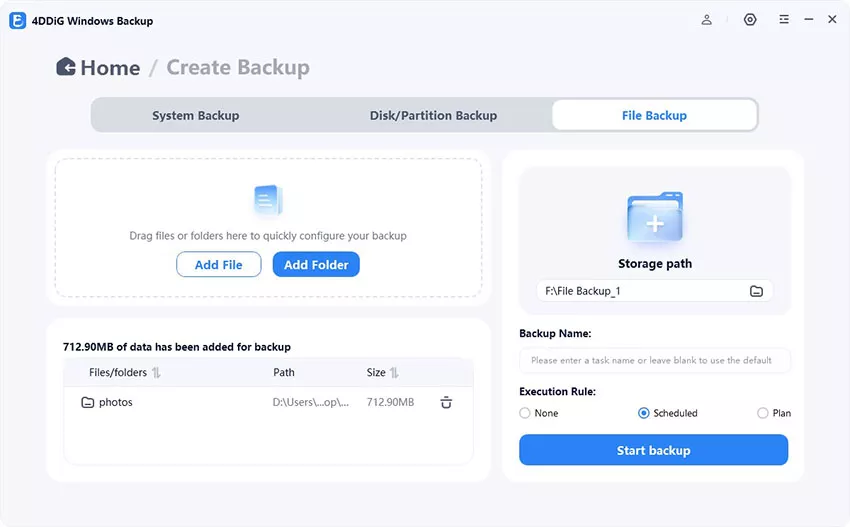The height and width of the screenshot is (527, 850).
Task: Minimize the 4DDiG window
Action: 808,20
